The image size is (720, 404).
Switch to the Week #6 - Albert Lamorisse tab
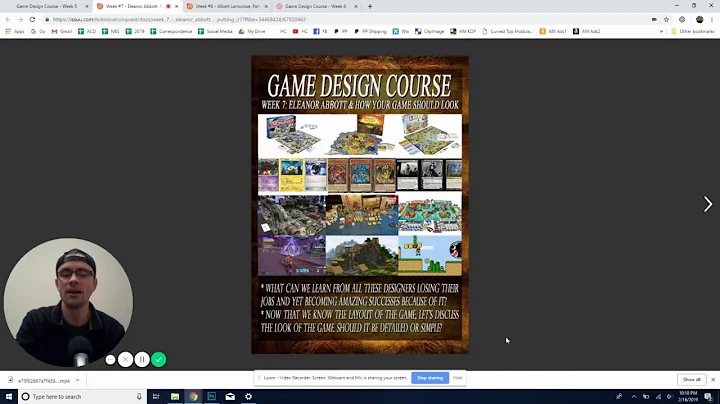pyautogui.click(x=228, y=6)
